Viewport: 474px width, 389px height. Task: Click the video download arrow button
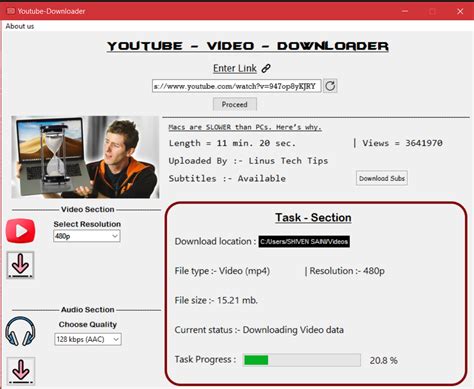pos(20,265)
